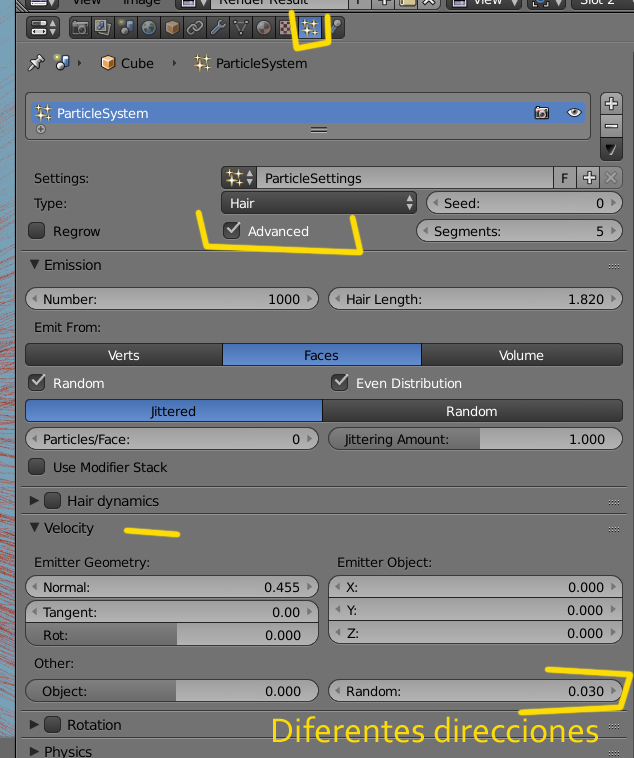
Task: Uncheck the Advanced checkbox
Action: (232, 231)
